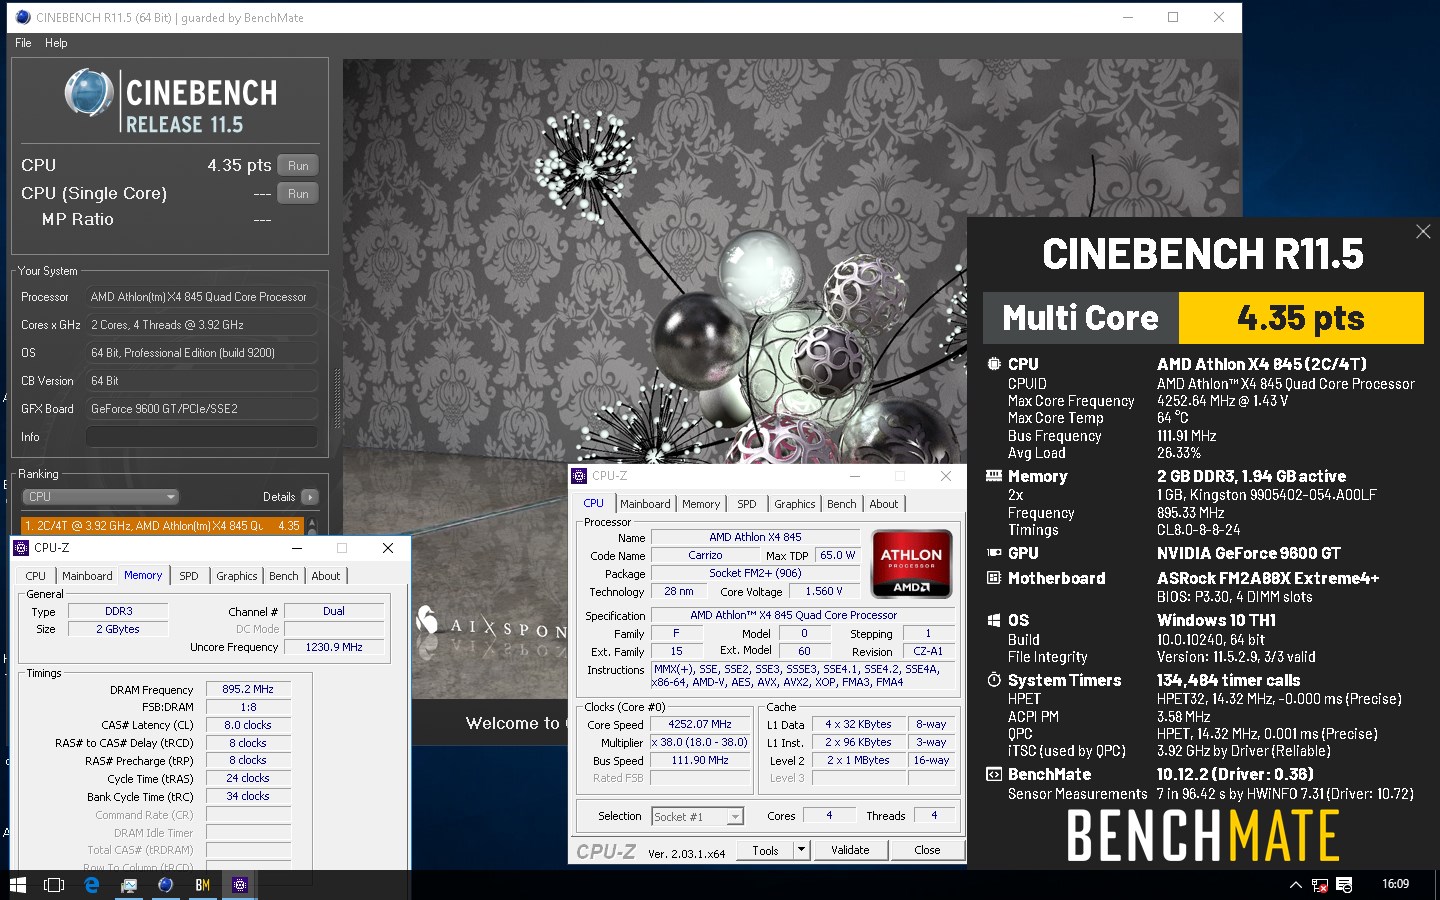Click the GPU icon in BenchMate panel
Image resolution: width=1440 pixels, height=900 pixels.
(x=994, y=553)
